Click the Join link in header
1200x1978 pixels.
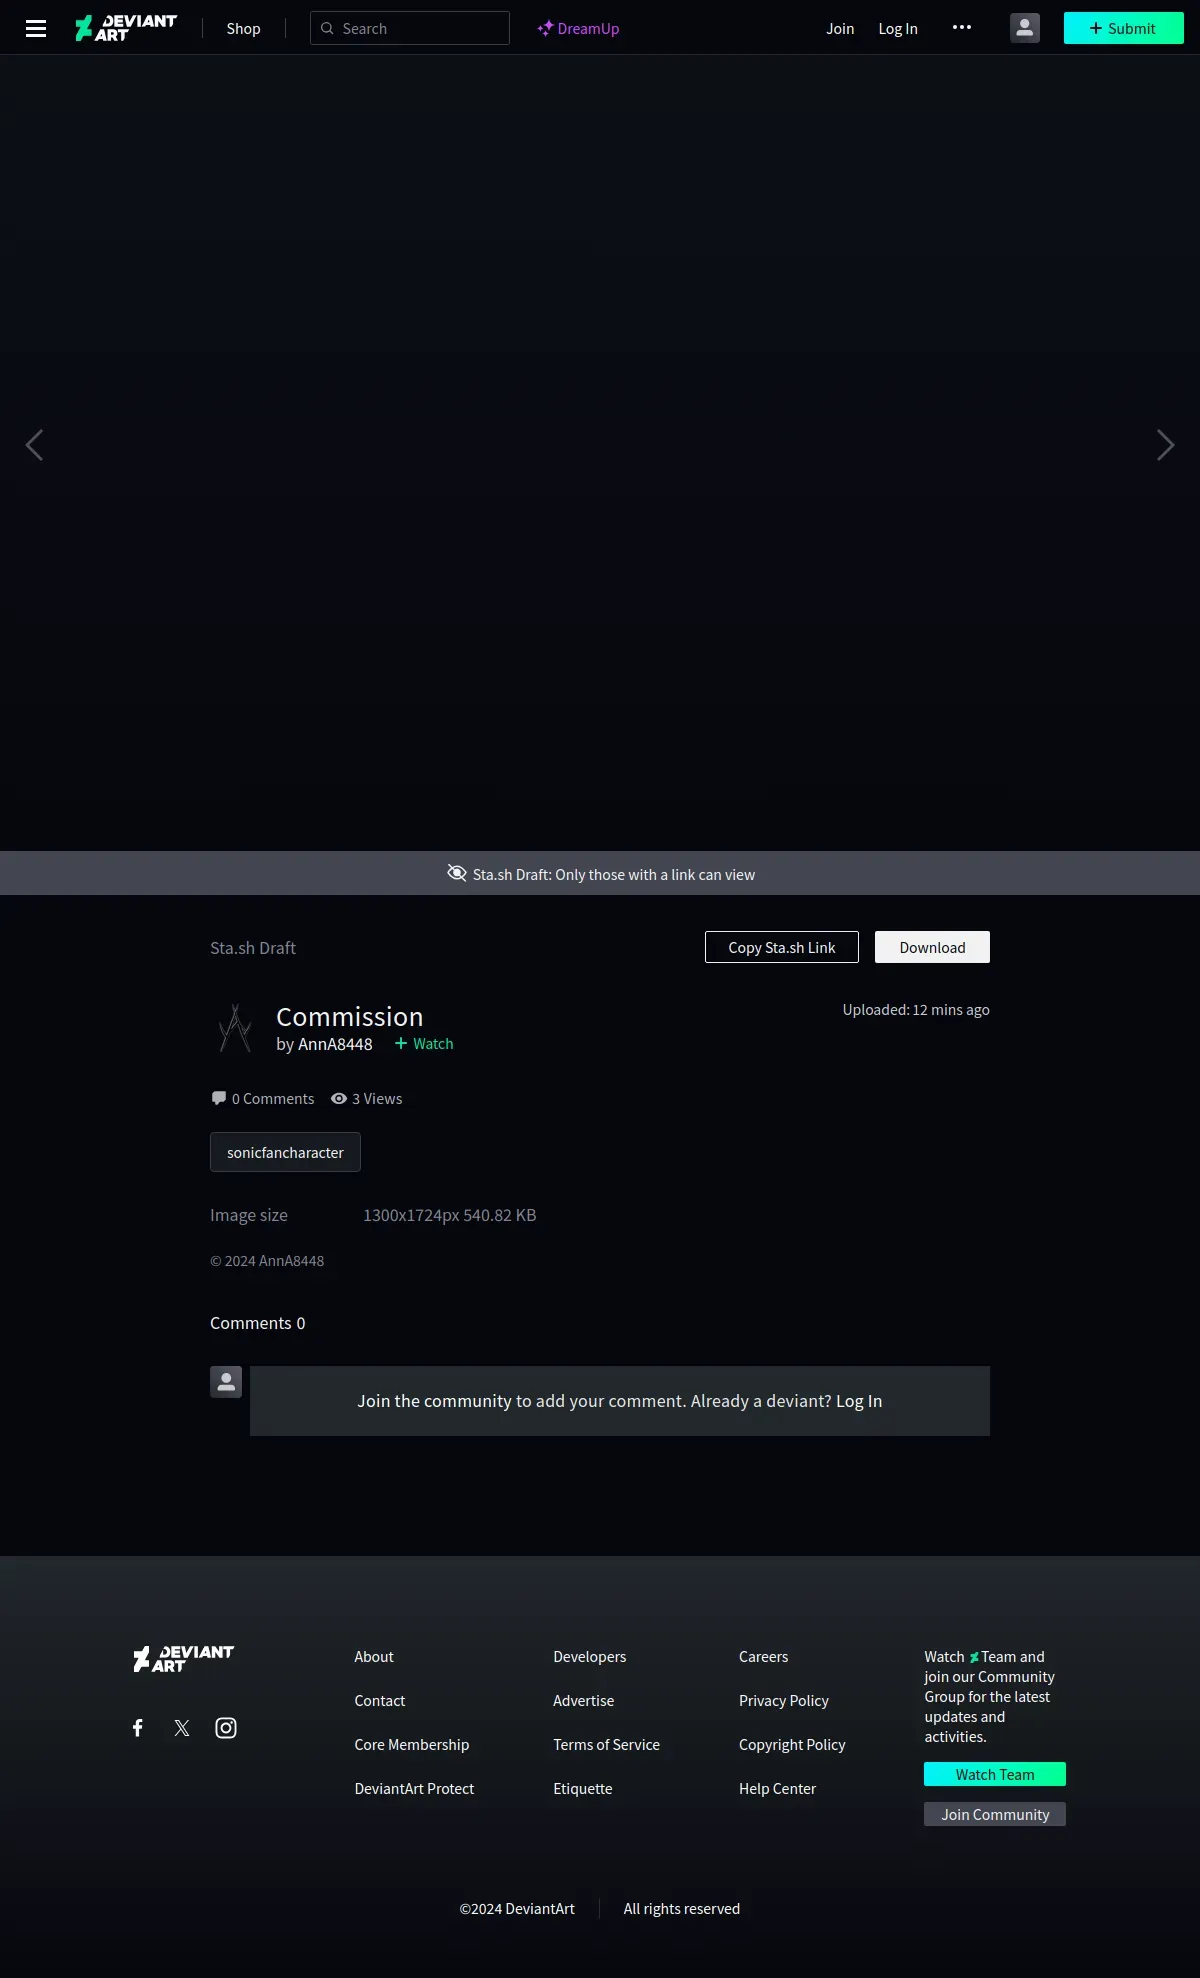pyautogui.click(x=840, y=28)
